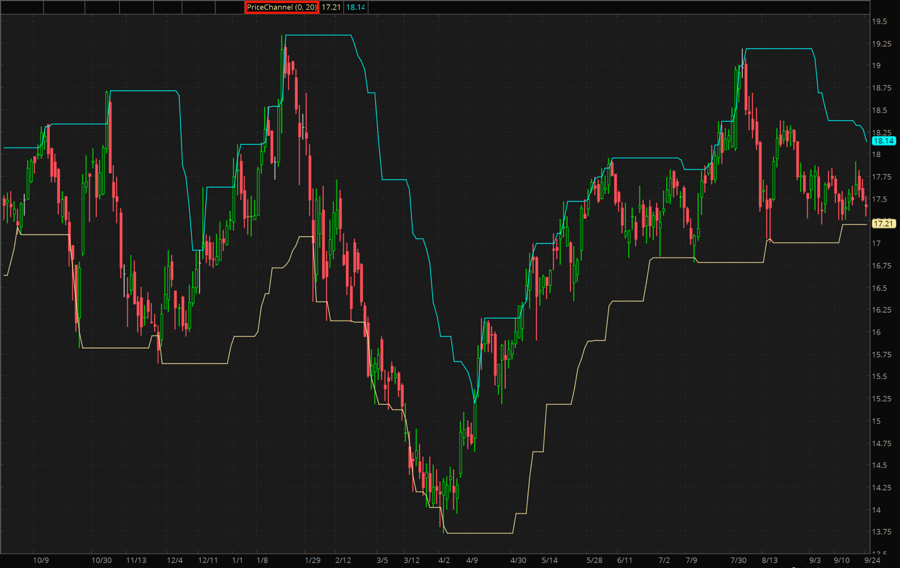The image size is (900, 568).
Task: Select the 9/24 date at axis end
Action: pos(873,560)
